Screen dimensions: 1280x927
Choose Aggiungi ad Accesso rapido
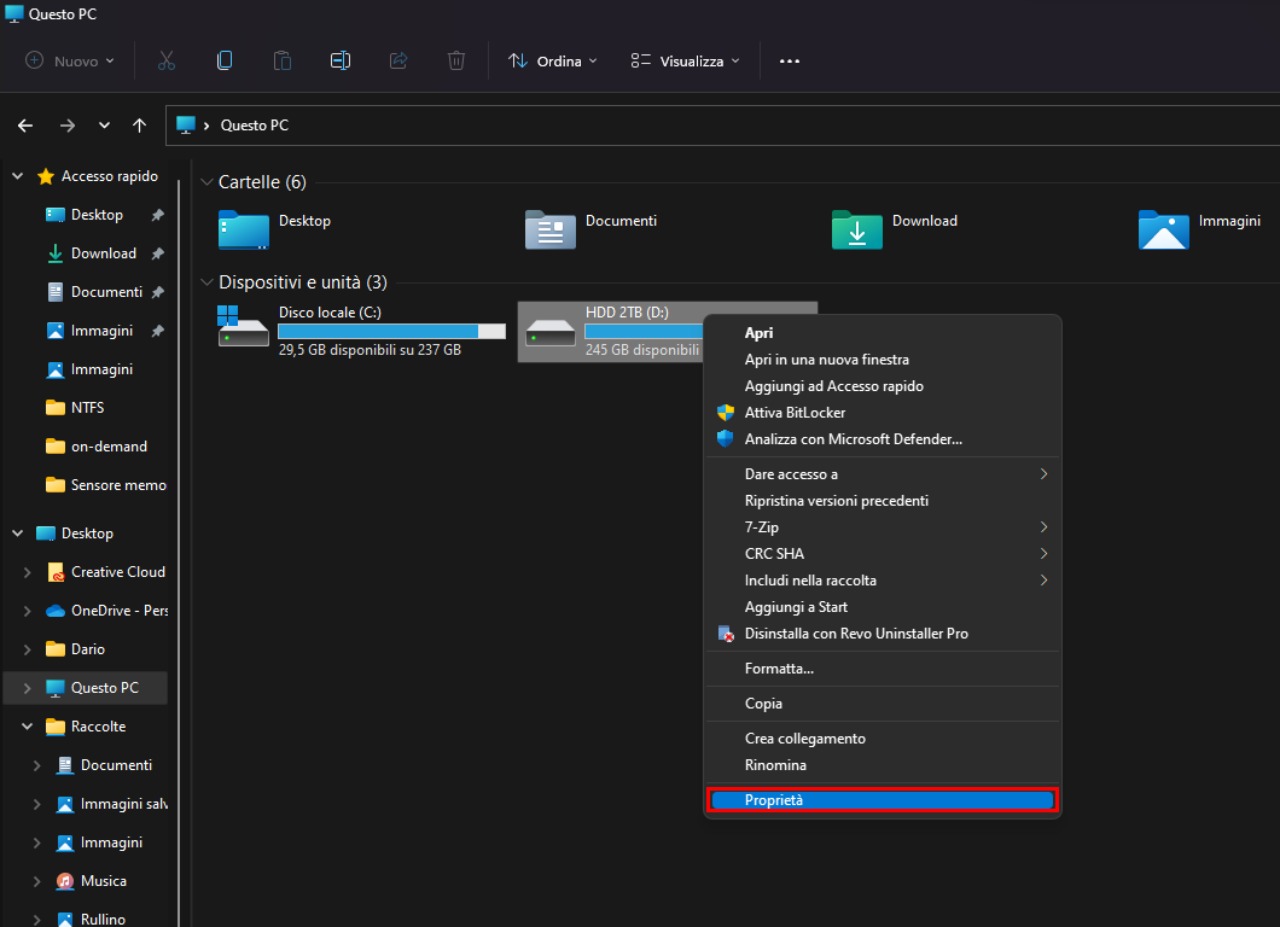[x=883, y=386]
